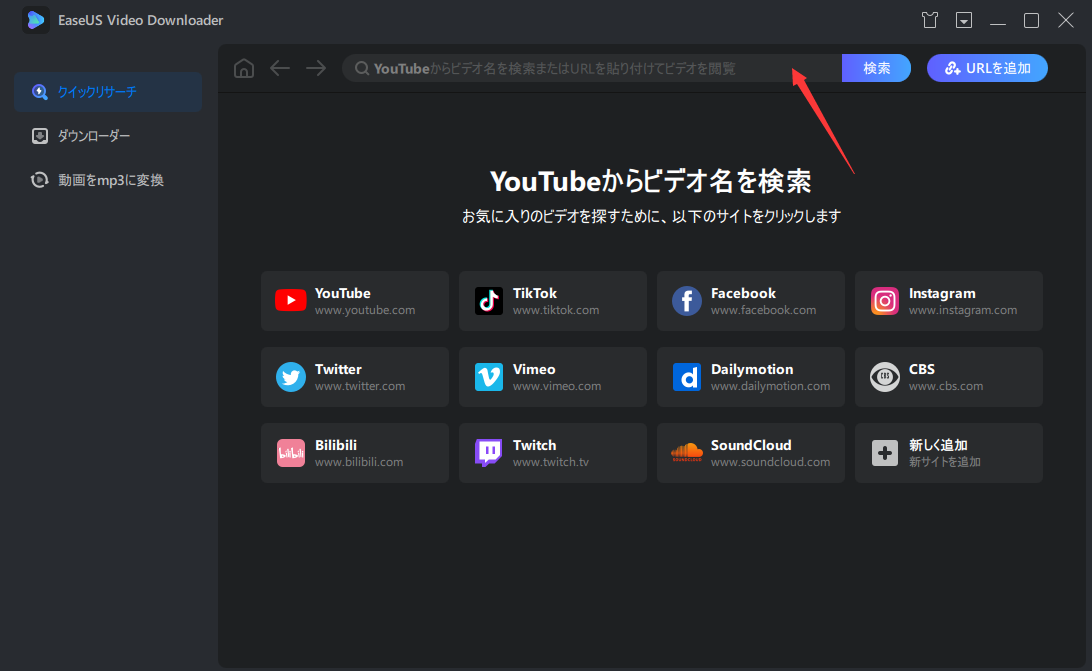Viewport: 1092px width, 671px height.
Task: Click the SoundCloud icon on its site card
Action: [686, 452]
